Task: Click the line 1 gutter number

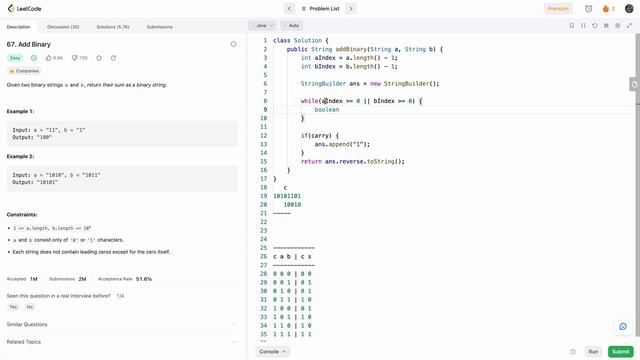Action: click(x=265, y=40)
